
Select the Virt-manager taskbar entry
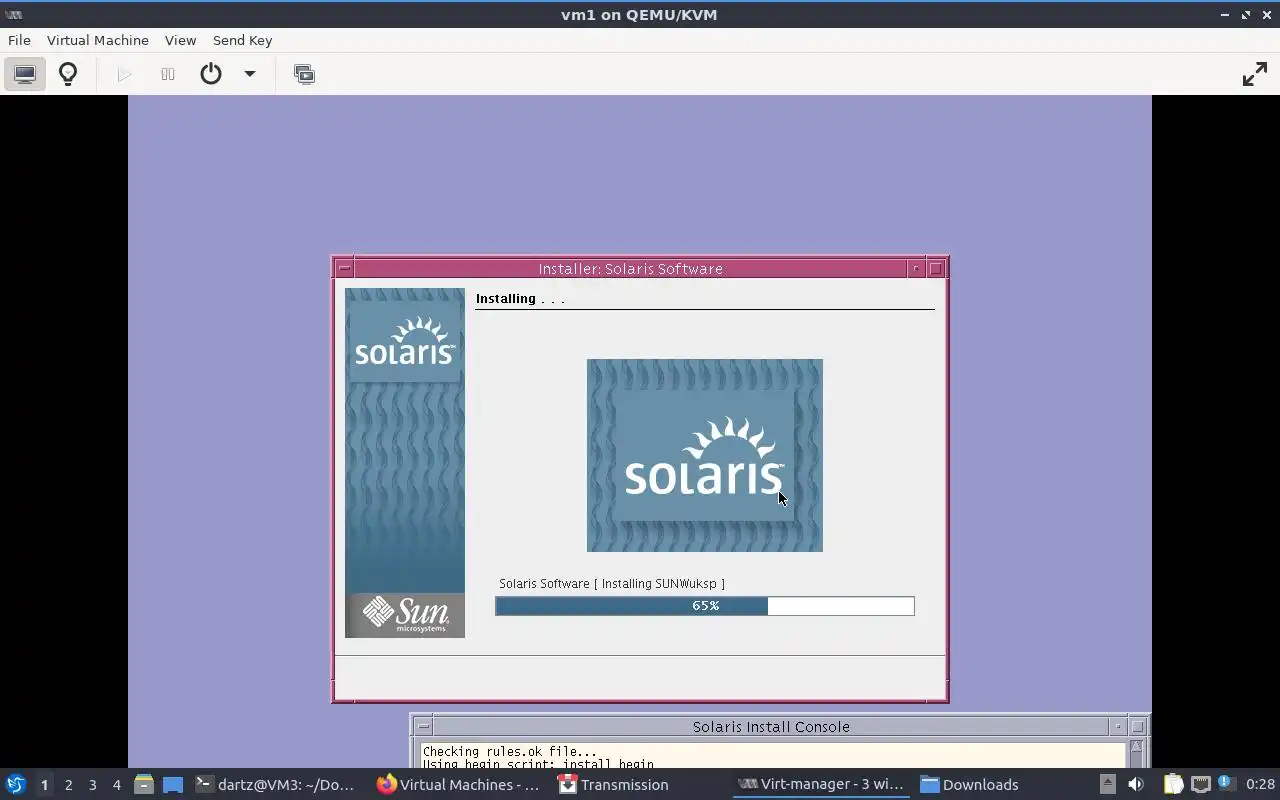click(x=820, y=784)
